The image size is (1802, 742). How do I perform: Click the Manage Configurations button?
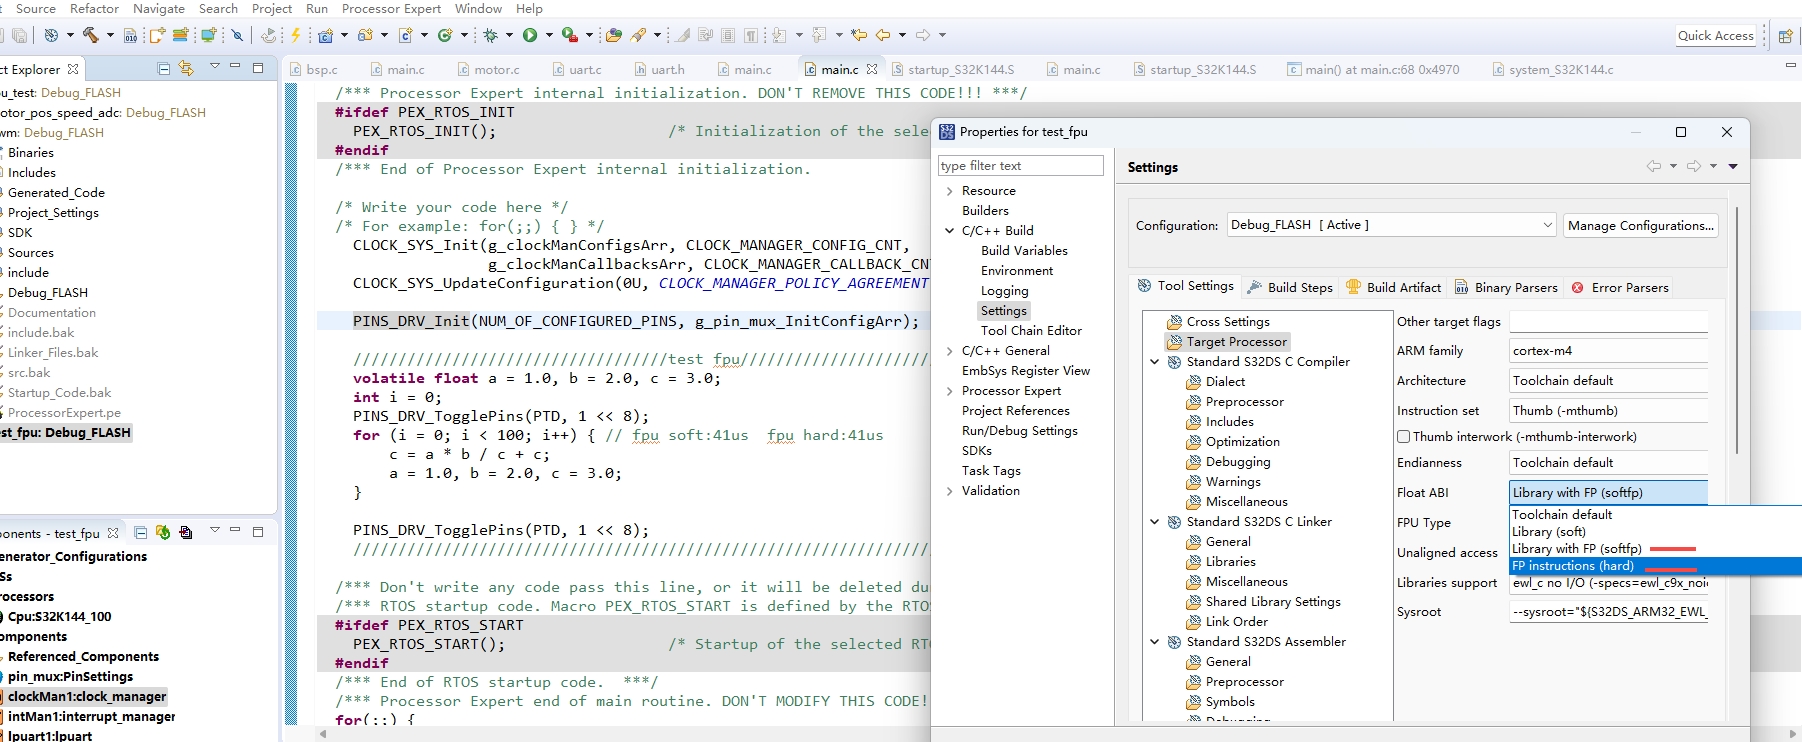1640,226
